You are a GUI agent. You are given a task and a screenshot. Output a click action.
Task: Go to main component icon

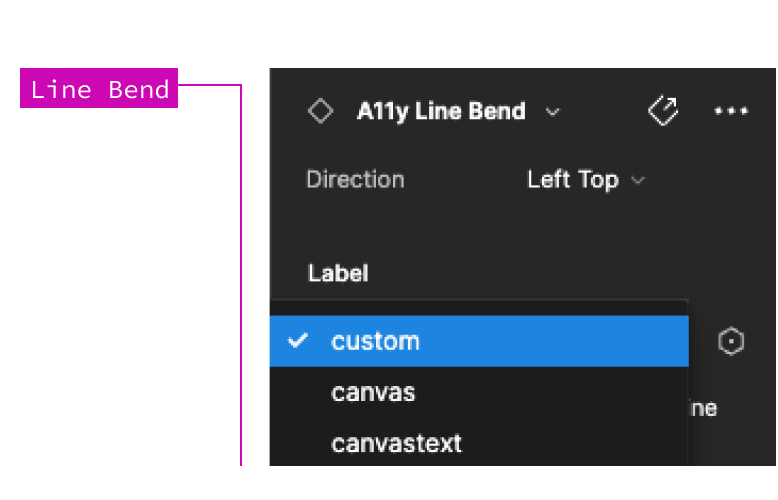pos(663,111)
